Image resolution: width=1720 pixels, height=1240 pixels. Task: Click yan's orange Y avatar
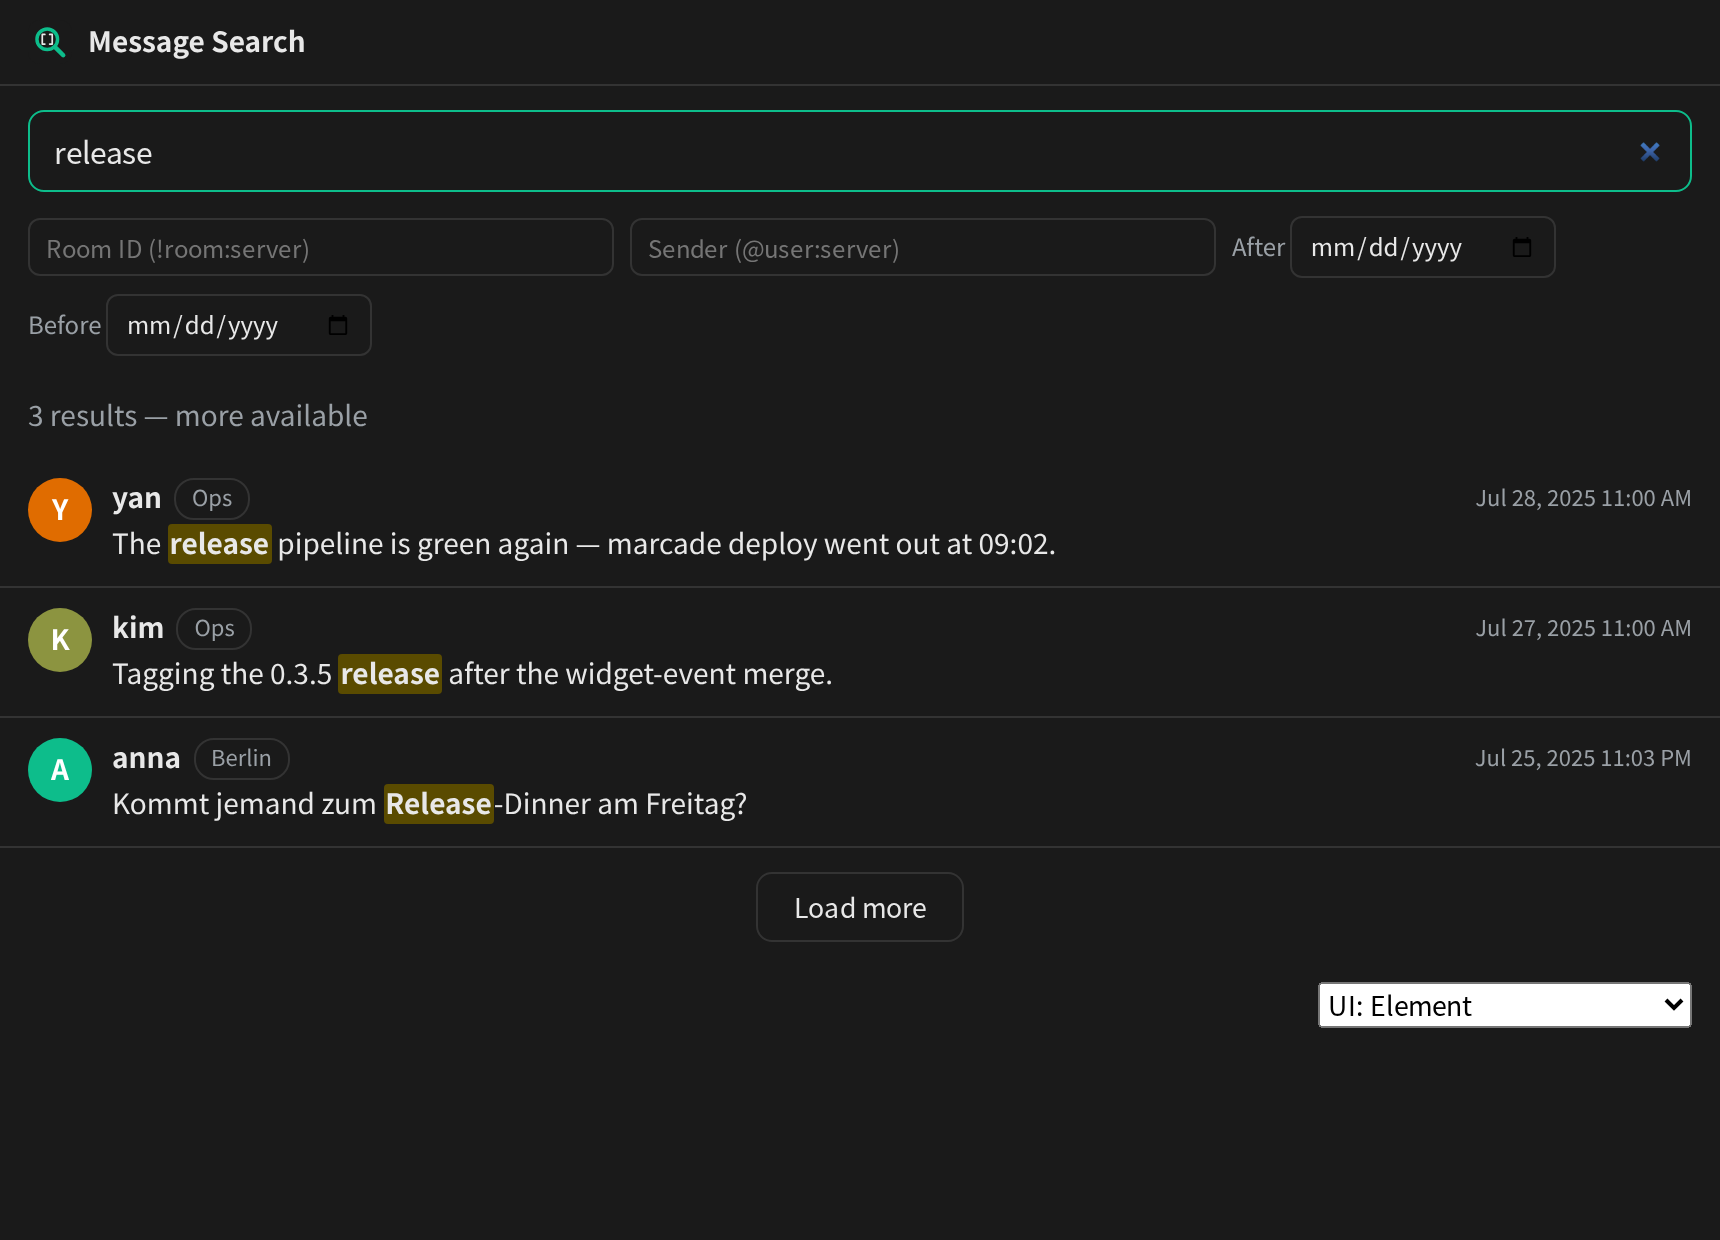(x=60, y=510)
